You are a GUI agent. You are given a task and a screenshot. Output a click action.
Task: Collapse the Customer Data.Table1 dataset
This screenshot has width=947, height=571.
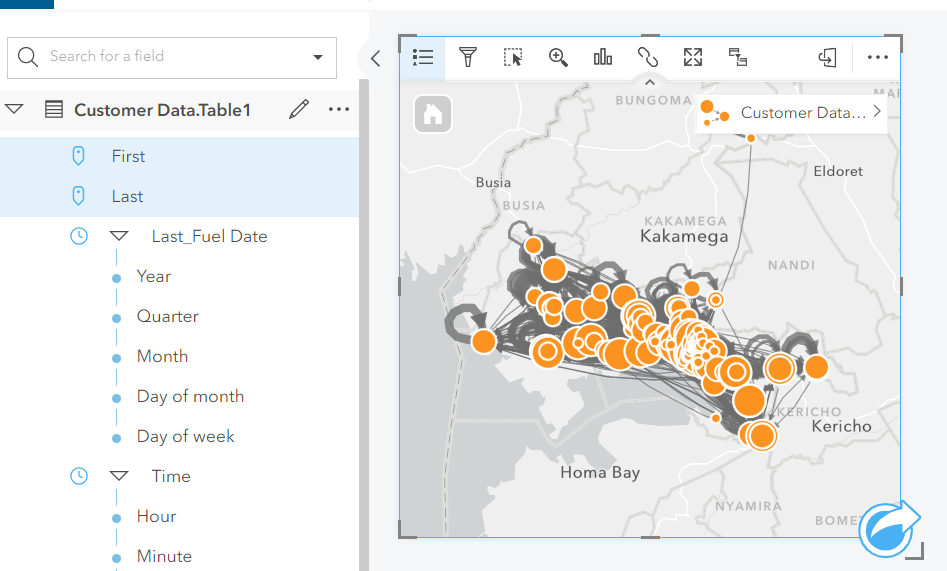pyautogui.click(x=14, y=110)
